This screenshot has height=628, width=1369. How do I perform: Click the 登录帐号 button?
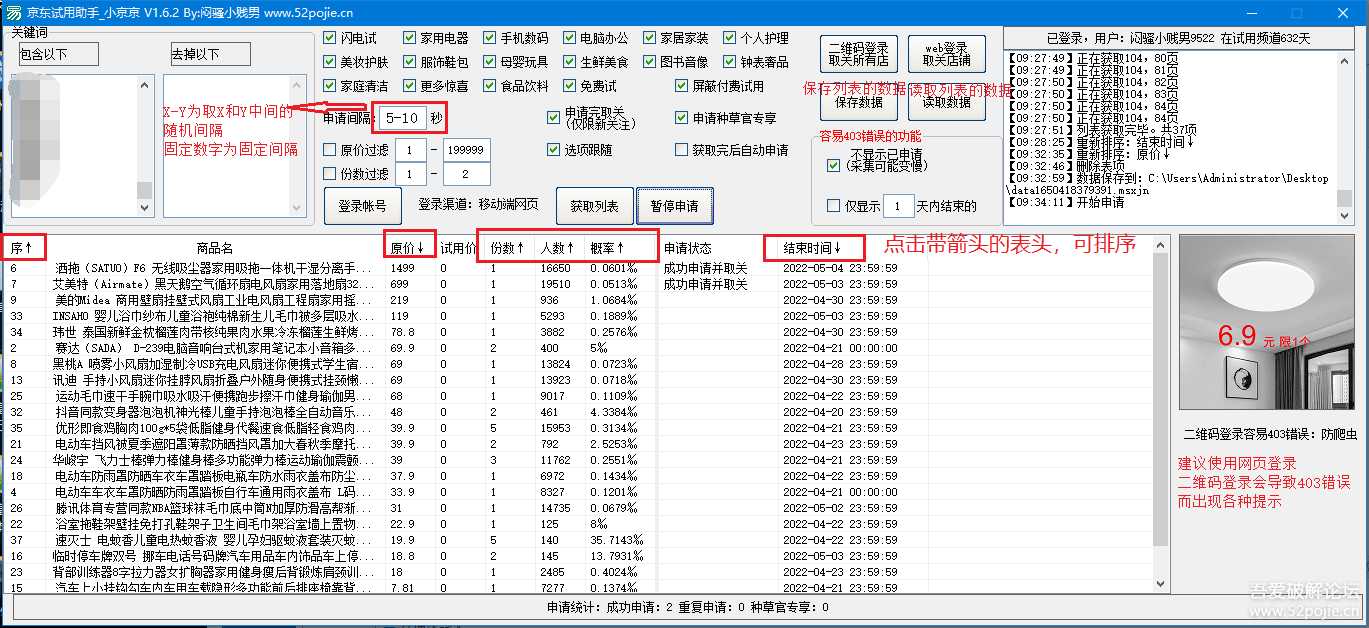pos(362,205)
